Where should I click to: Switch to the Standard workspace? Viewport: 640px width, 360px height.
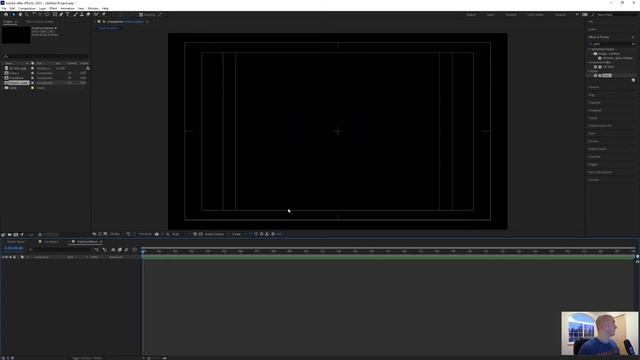tap(511, 15)
